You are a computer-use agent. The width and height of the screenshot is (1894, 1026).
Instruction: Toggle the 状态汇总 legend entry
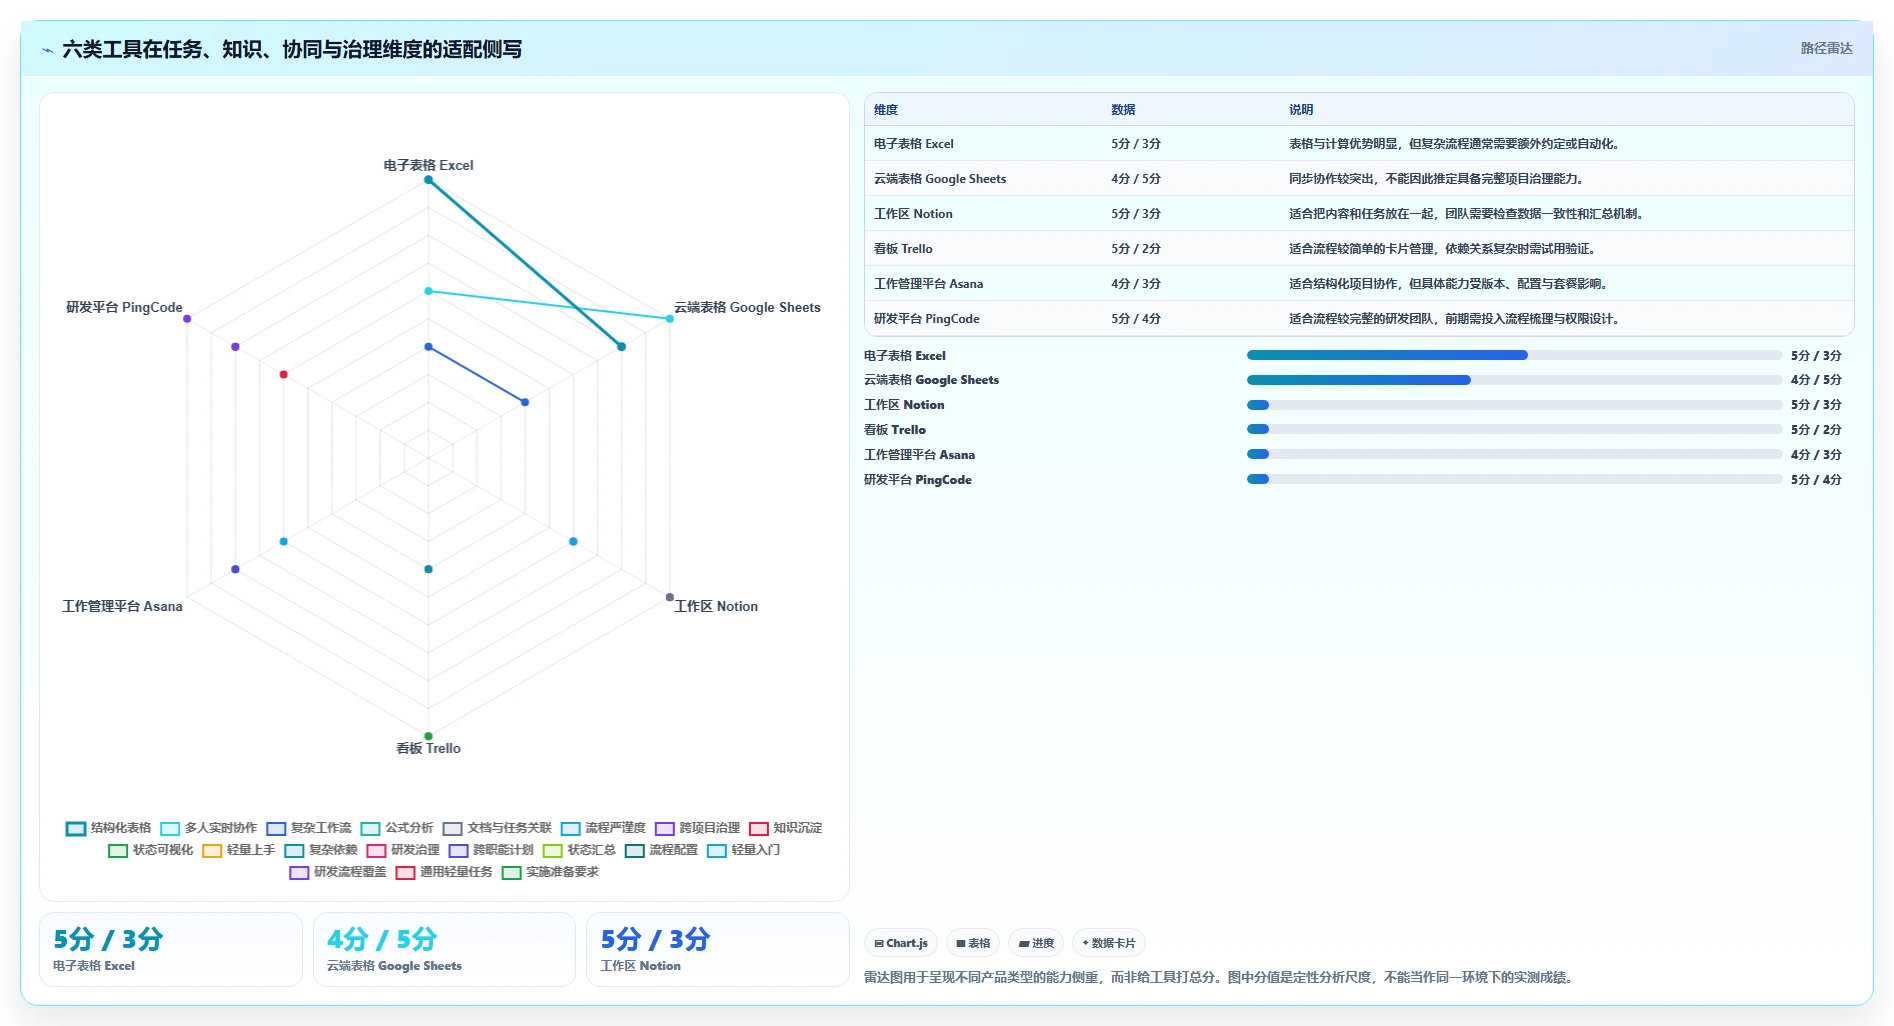click(579, 850)
